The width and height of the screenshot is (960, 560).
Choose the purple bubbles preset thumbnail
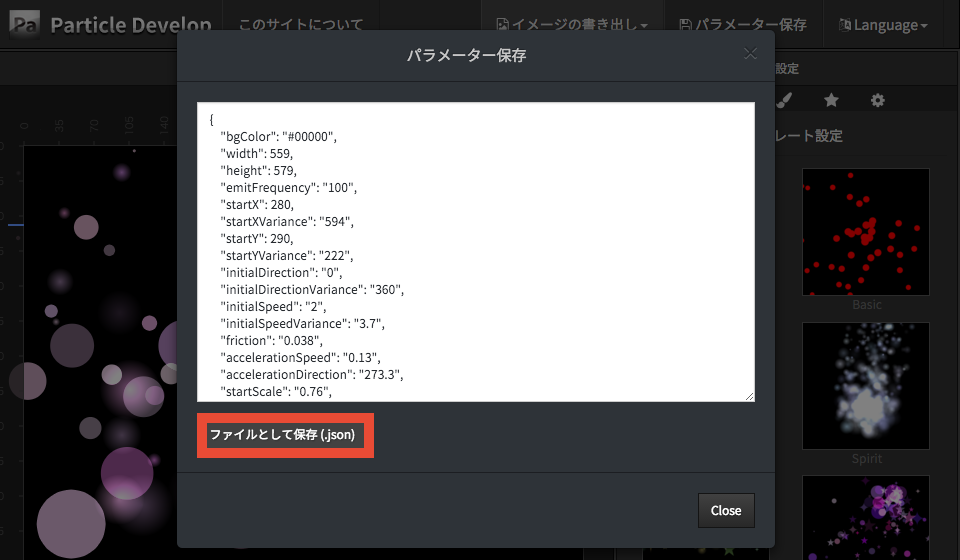[865, 516]
